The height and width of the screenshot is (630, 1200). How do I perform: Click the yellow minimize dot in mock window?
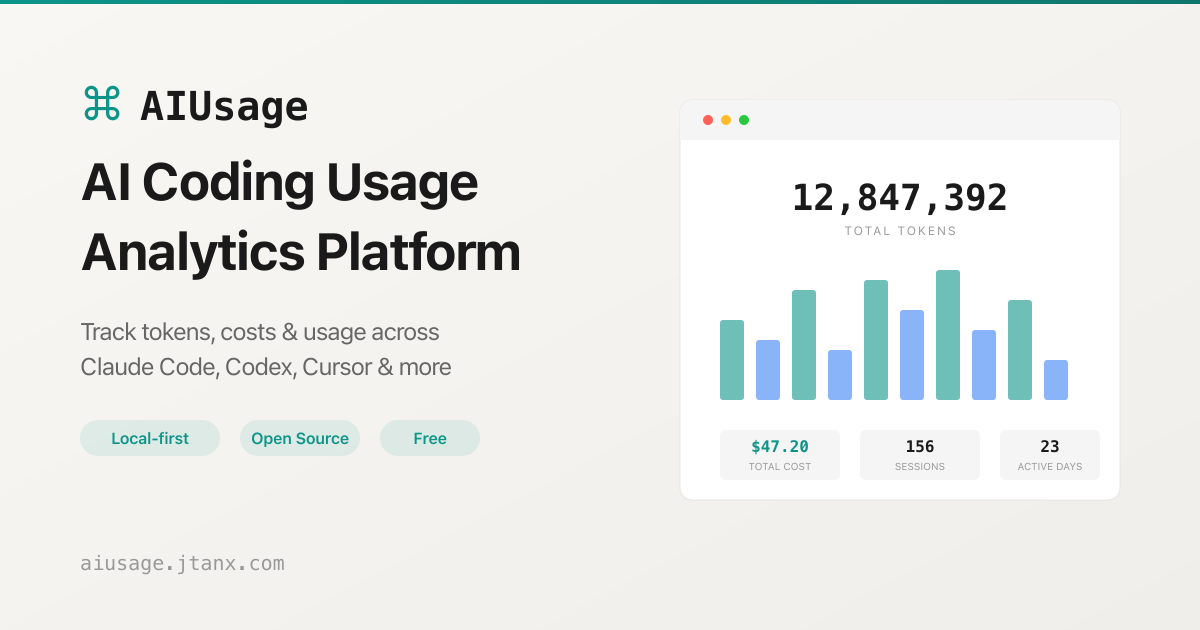pos(726,120)
